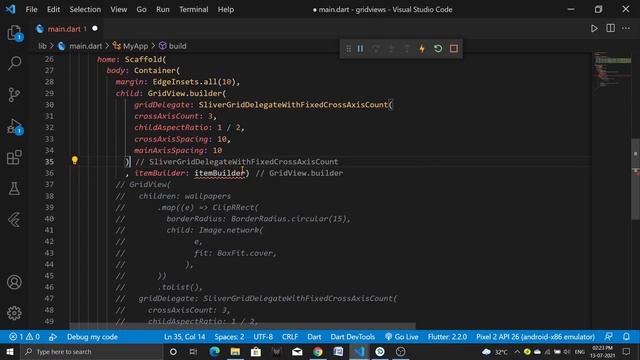The image size is (640, 360).
Task: Open Run and Debug view
Action: [14, 127]
